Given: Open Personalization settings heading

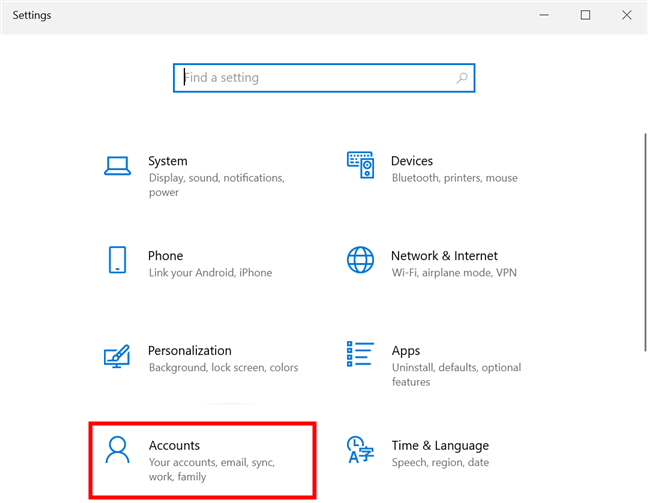Looking at the screenshot, I should (190, 350).
